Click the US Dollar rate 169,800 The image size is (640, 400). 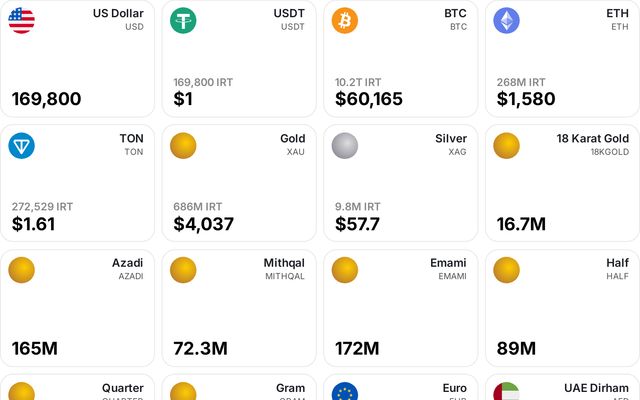[x=47, y=99]
